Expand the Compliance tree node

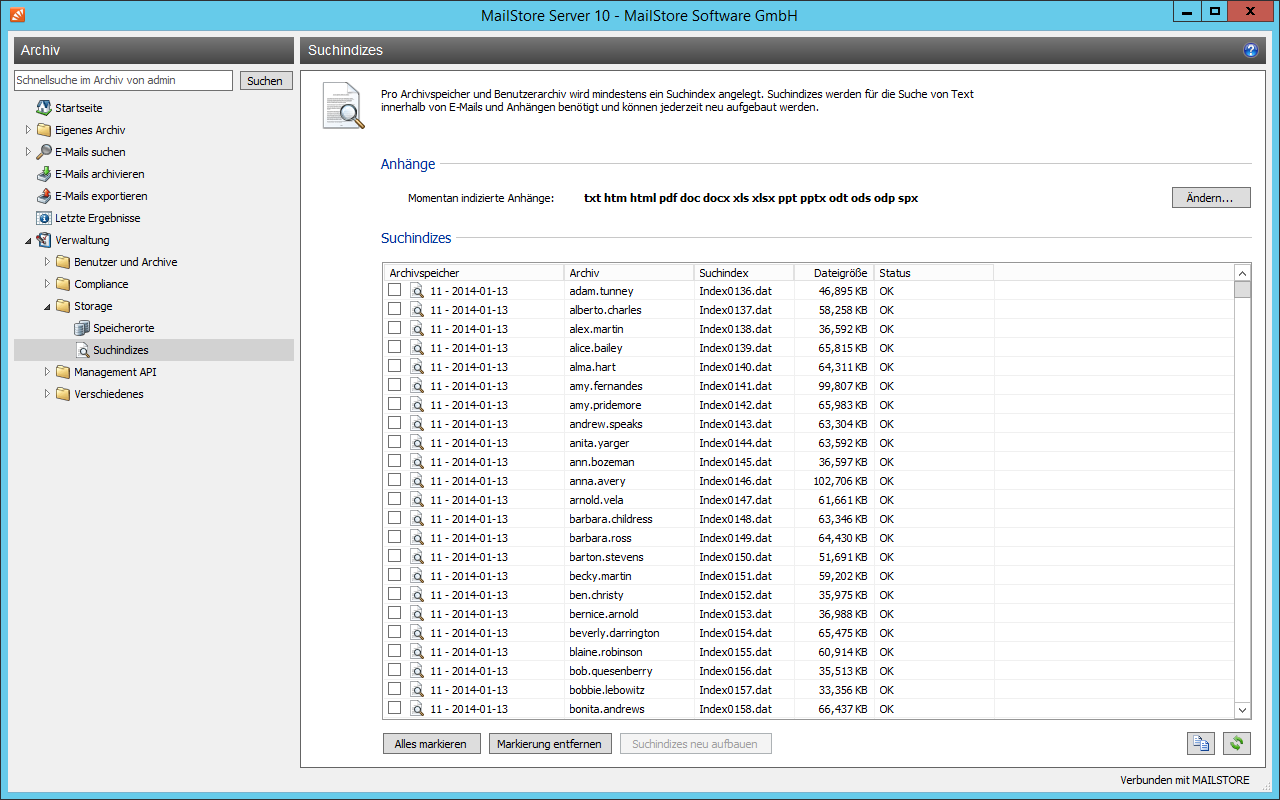tap(47, 284)
